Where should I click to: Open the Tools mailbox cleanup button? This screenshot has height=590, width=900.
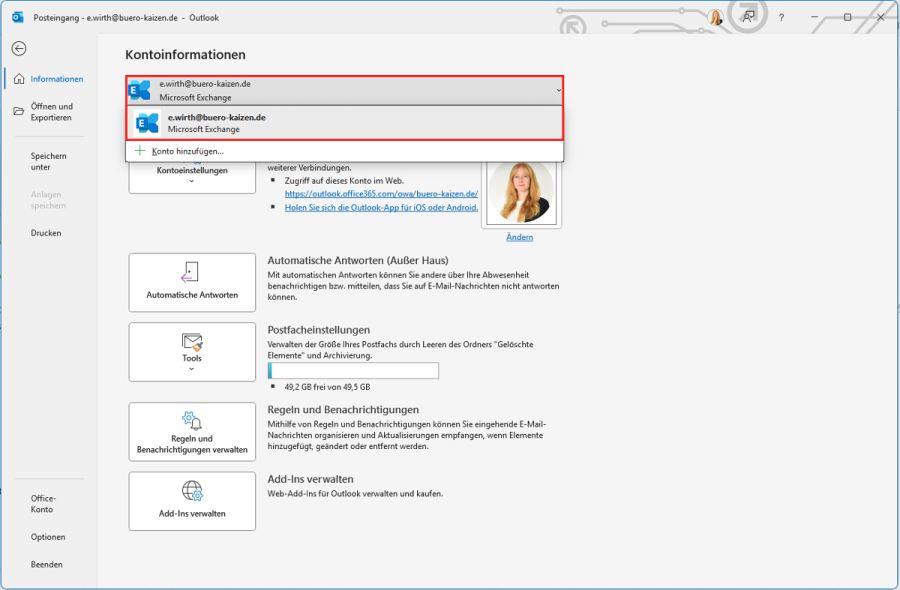click(x=192, y=350)
